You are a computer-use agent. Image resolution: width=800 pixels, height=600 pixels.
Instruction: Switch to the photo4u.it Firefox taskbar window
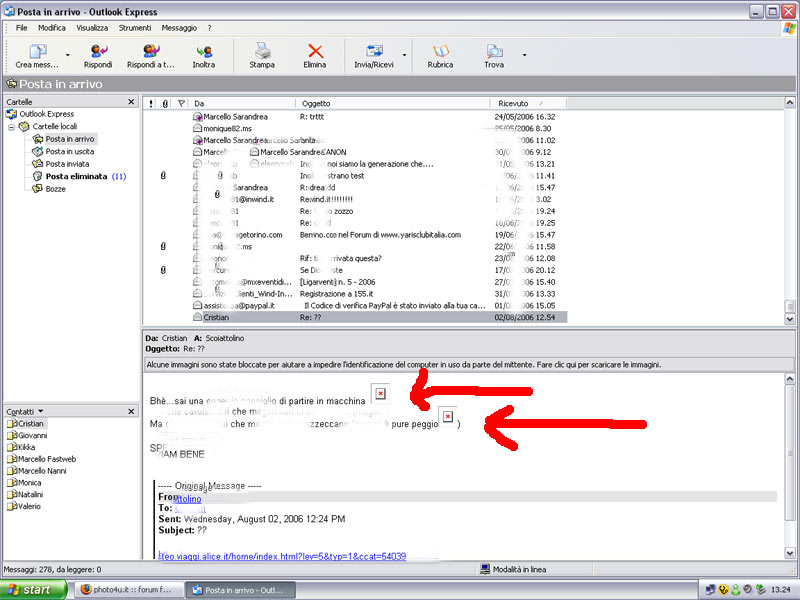(x=127, y=590)
